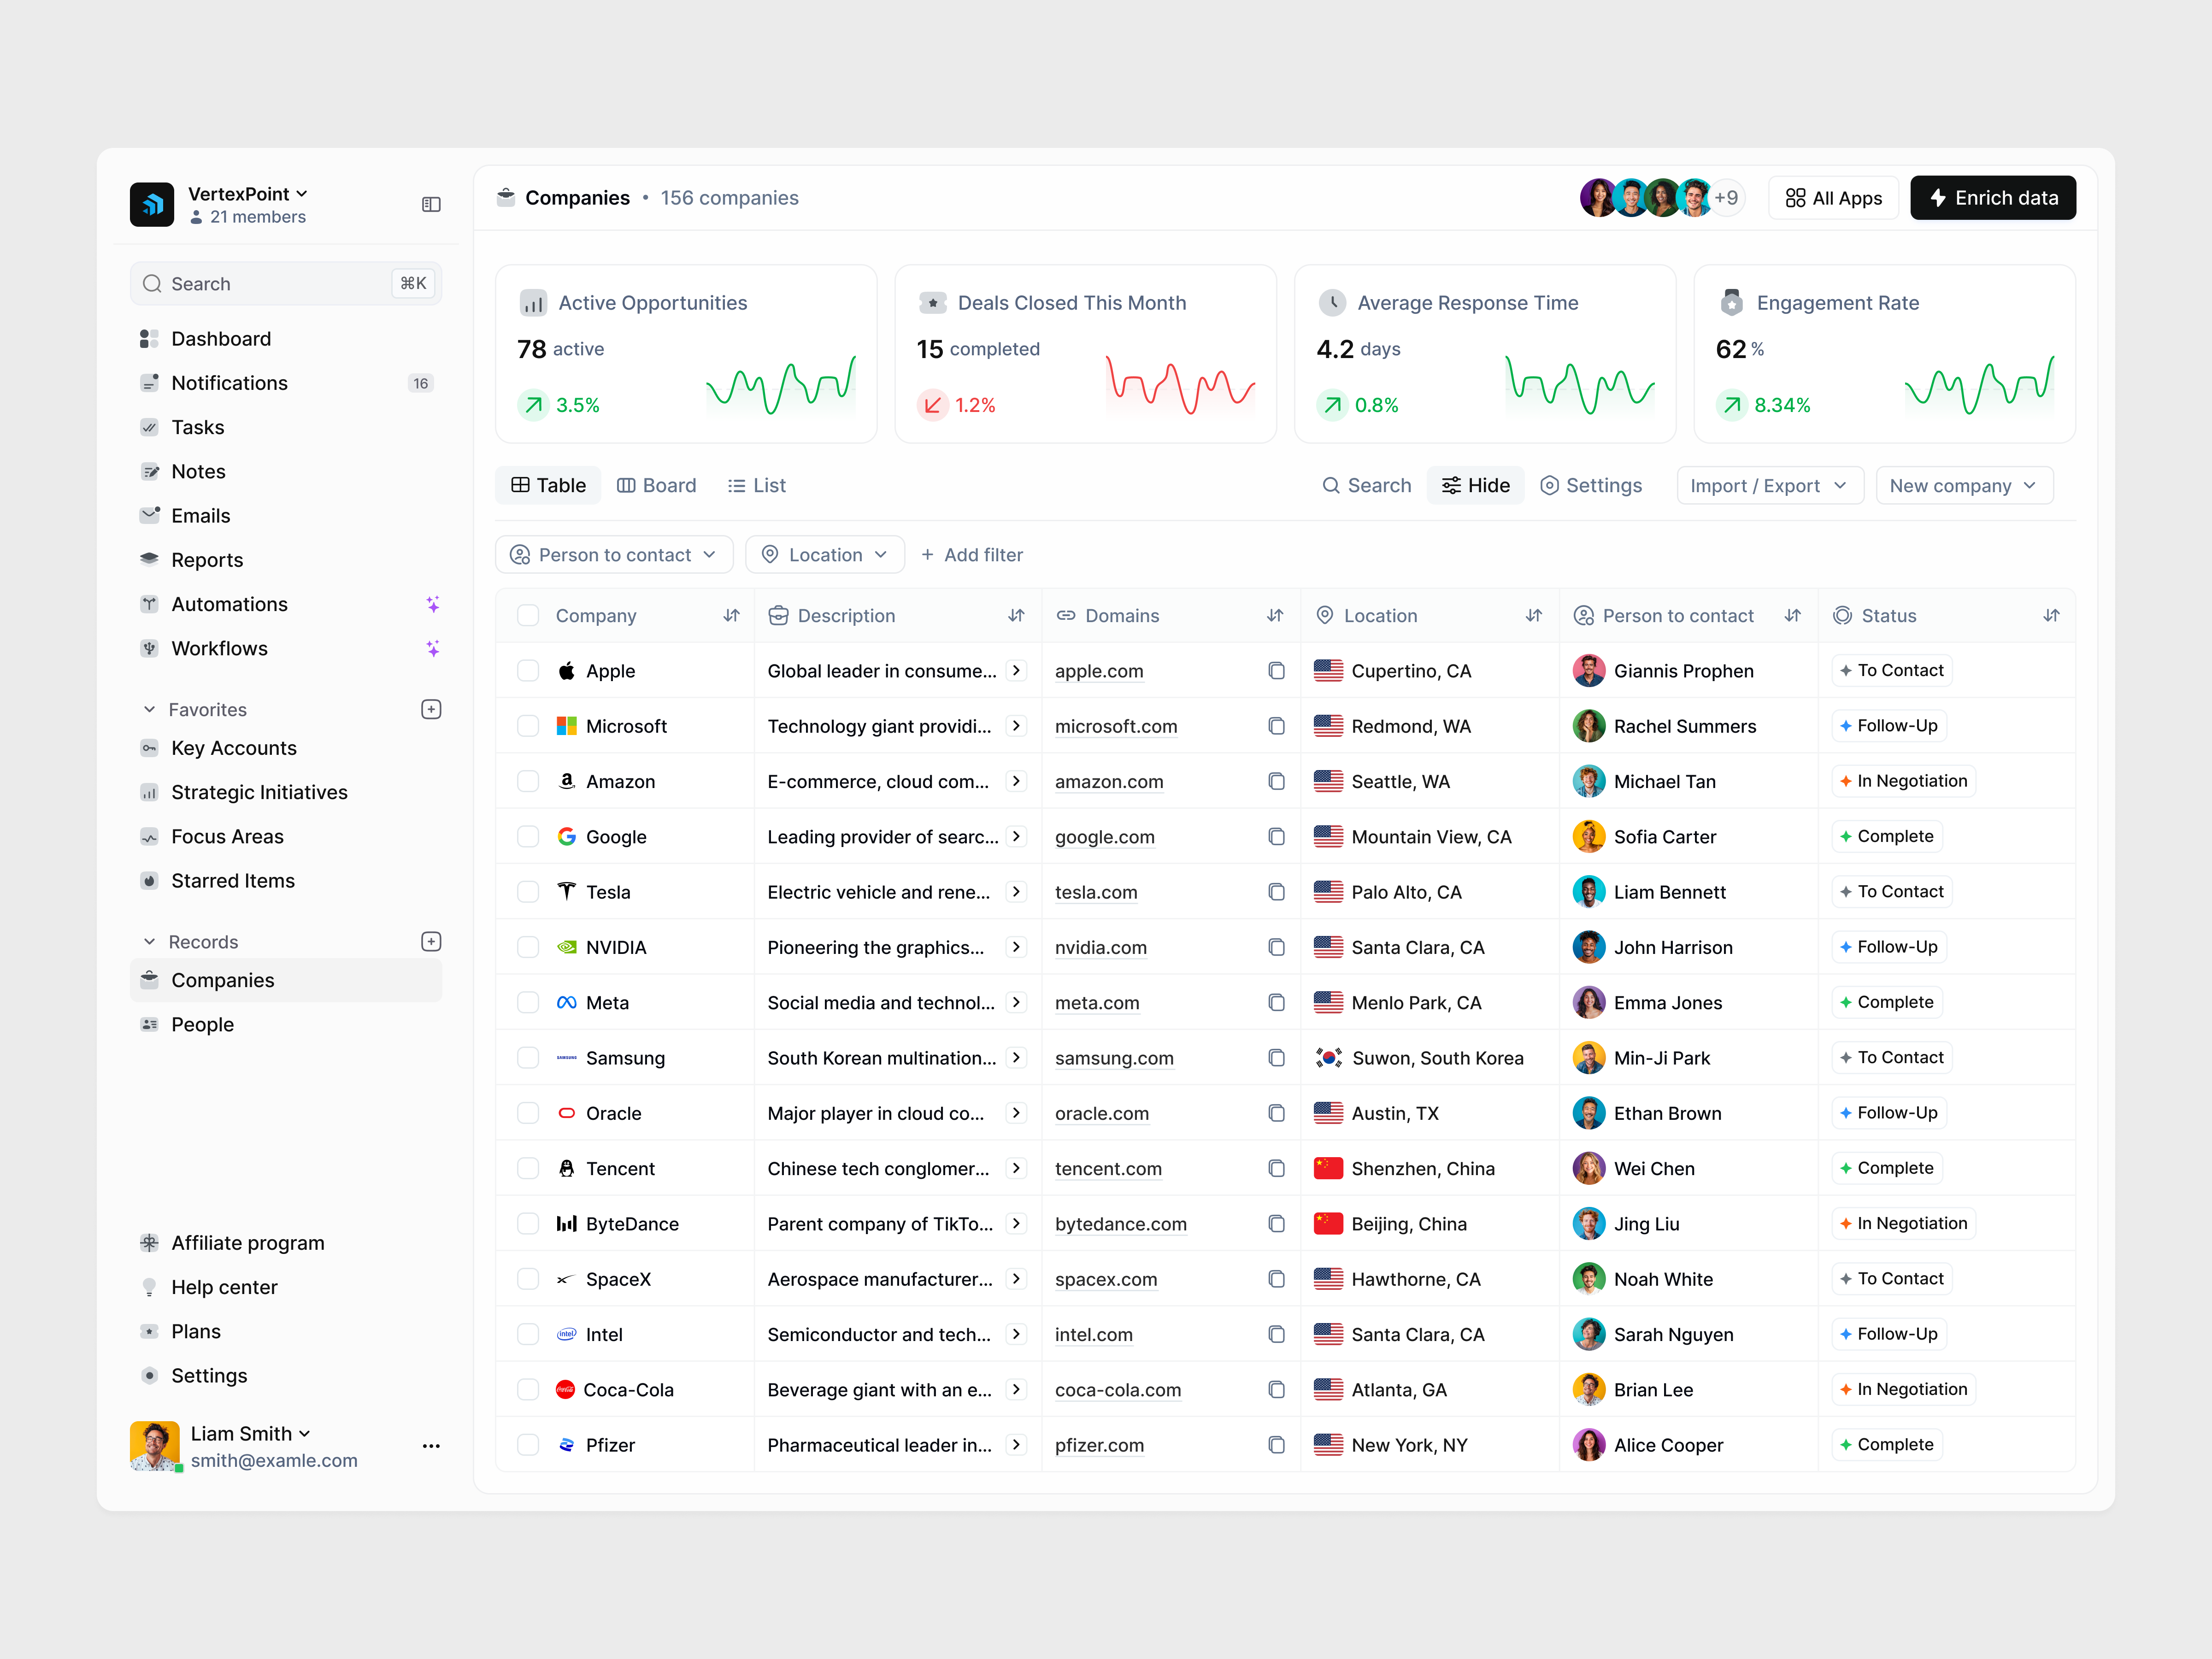Select the Apple row checkbox
Image resolution: width=2212 pixels, height=1659 pixels.
click(x=528, y=670)
